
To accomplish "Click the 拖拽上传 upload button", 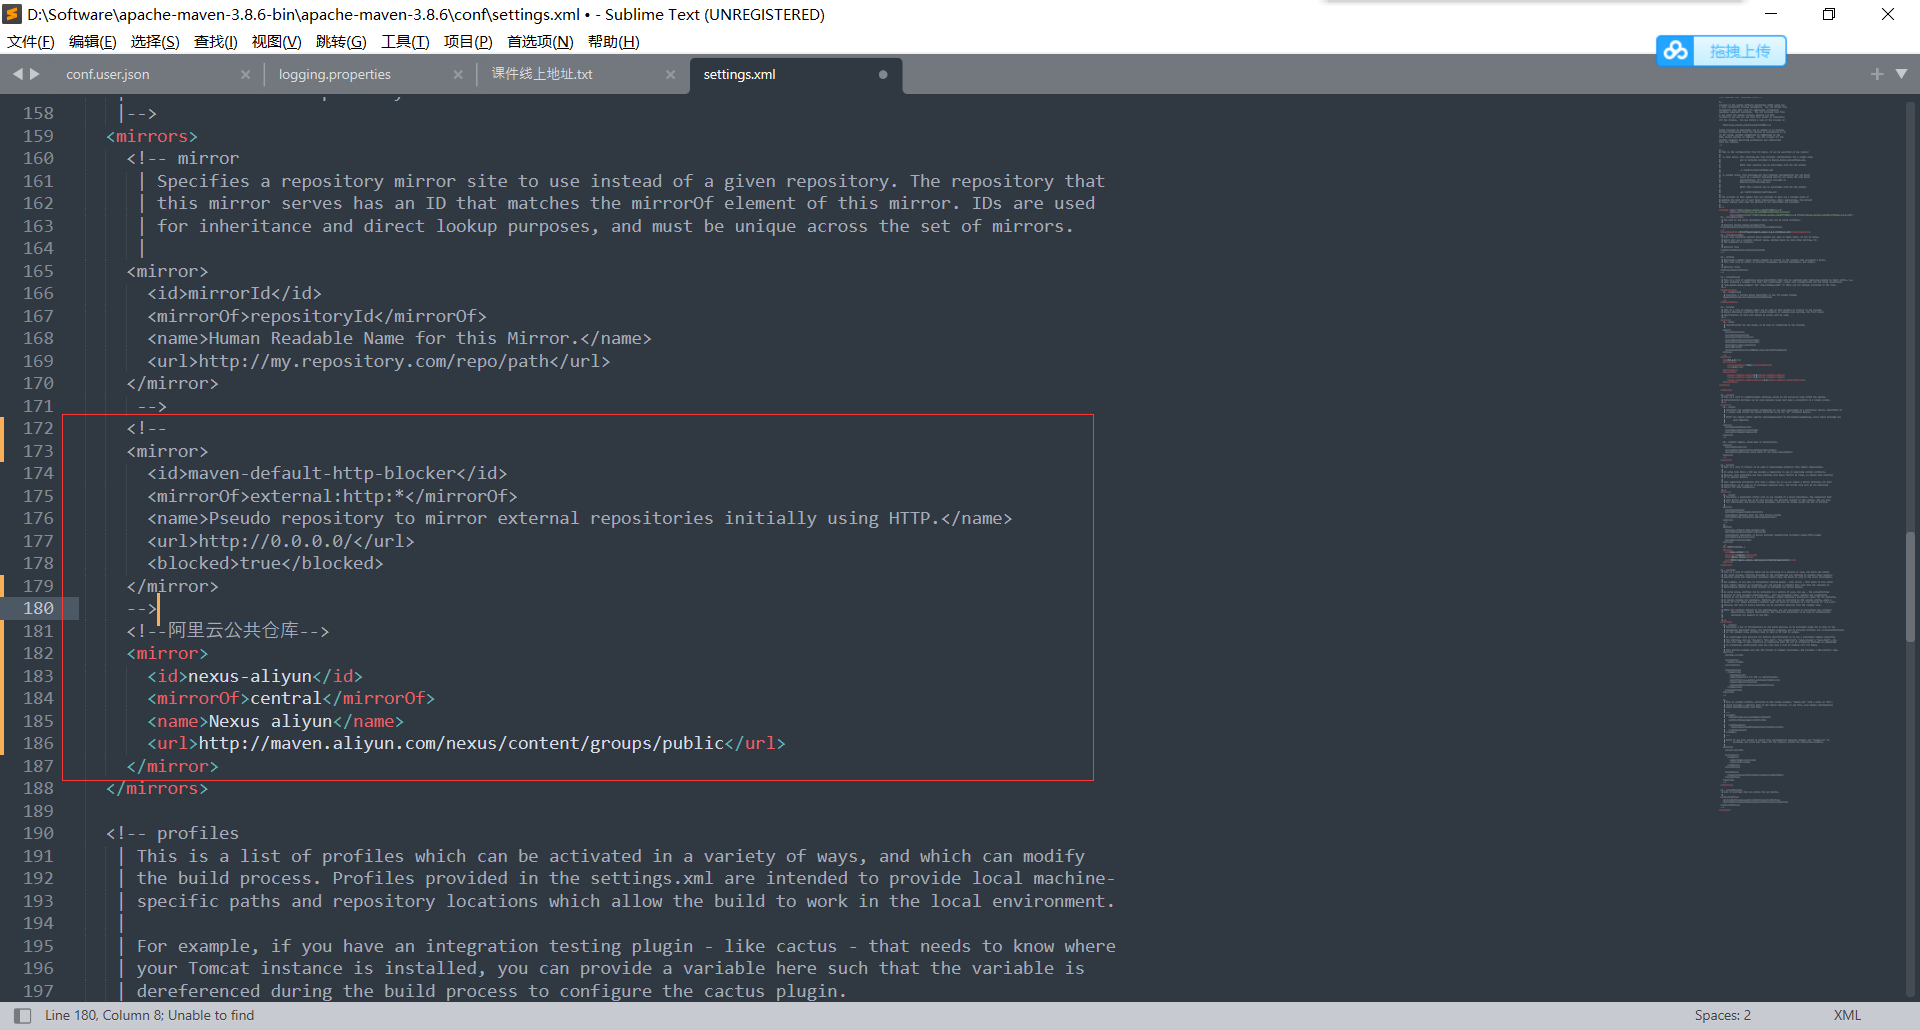I will tap(1739, 51).
